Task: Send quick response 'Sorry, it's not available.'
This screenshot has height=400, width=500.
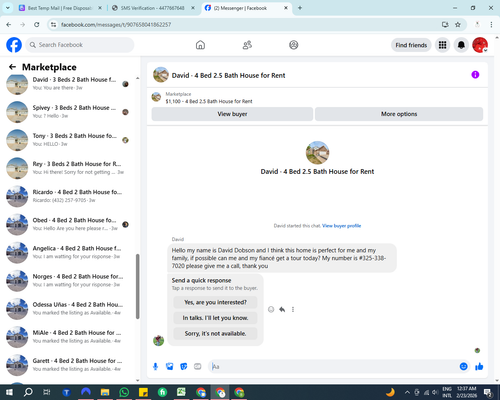Action: 215,334
